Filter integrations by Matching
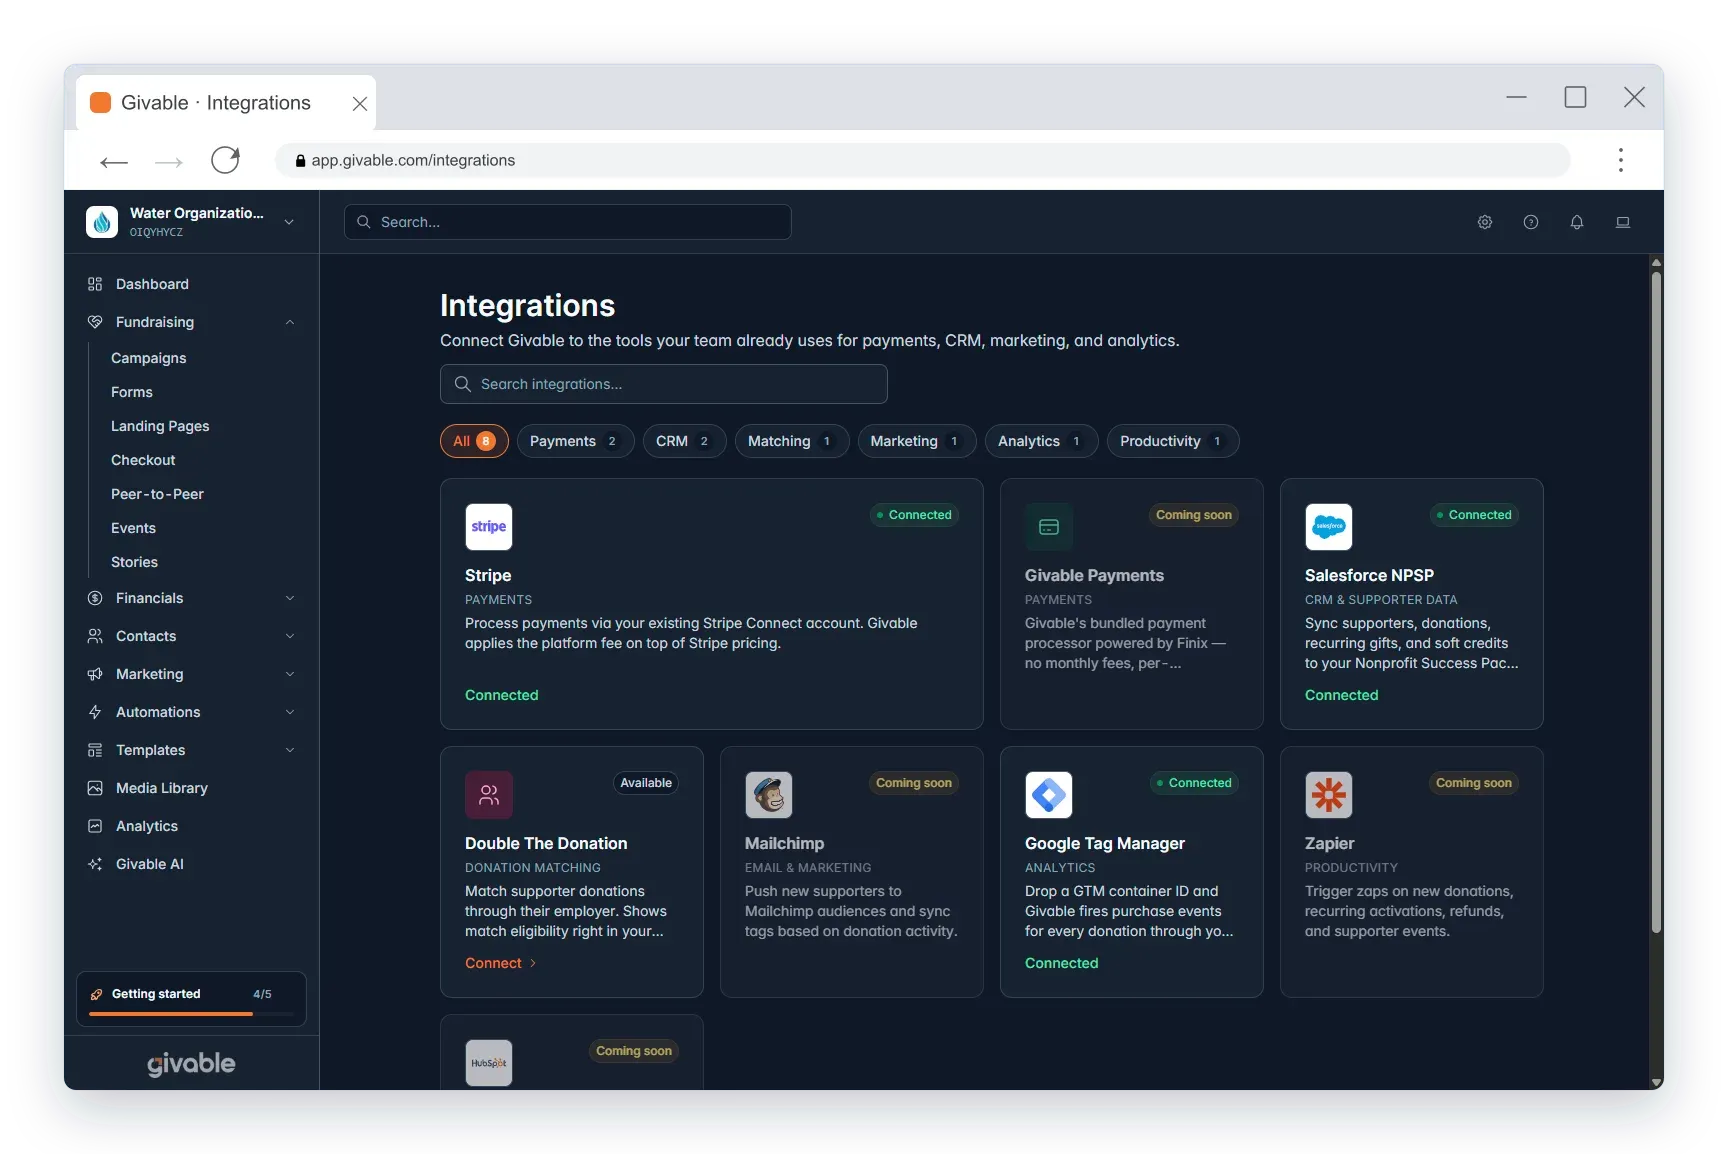 791,441
